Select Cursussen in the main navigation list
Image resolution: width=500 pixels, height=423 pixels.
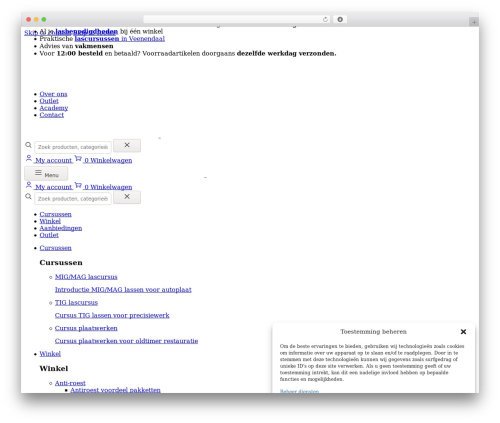(x=55, y=214)
